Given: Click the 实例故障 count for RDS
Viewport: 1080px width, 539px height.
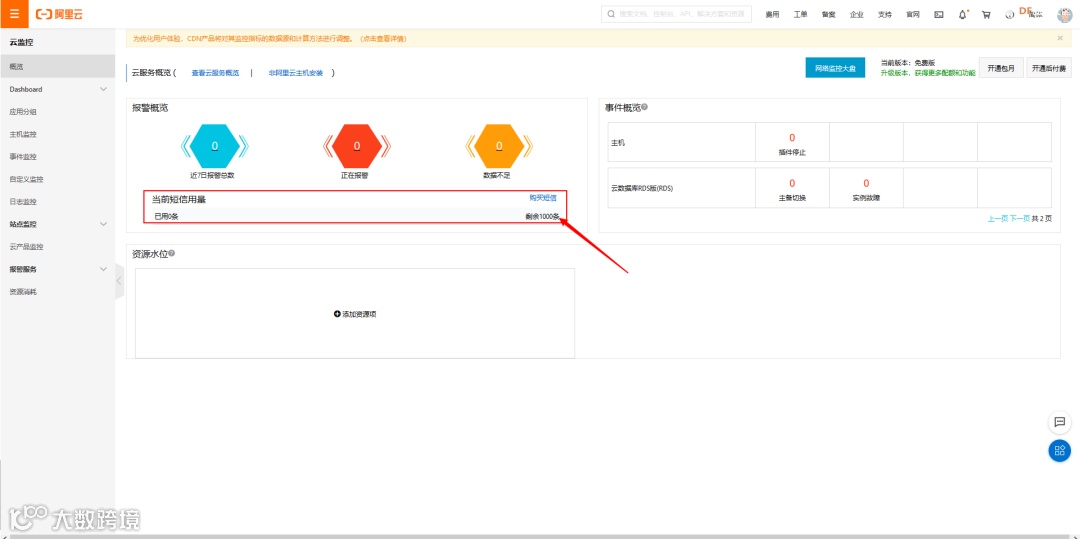Looking at the screenshot, I should point(866,183).
